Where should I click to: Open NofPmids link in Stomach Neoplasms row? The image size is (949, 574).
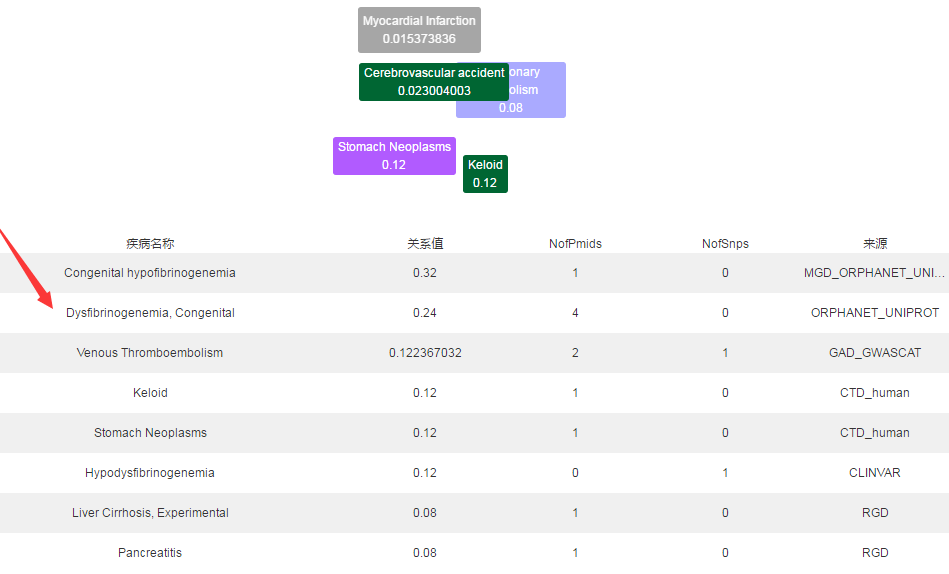(575, 433)
